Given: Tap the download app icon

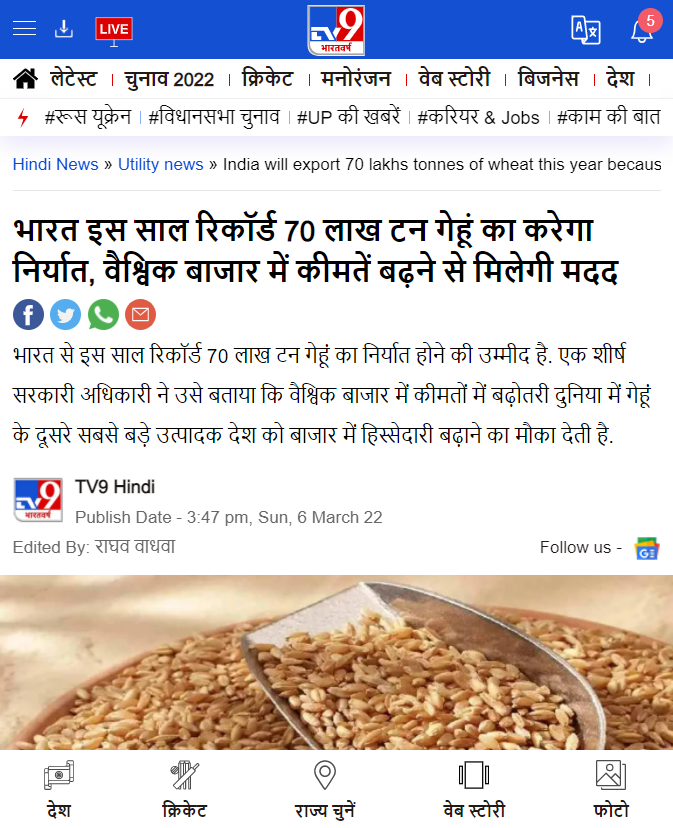Looking at the screenshot, I should click(x=64, y=29).
